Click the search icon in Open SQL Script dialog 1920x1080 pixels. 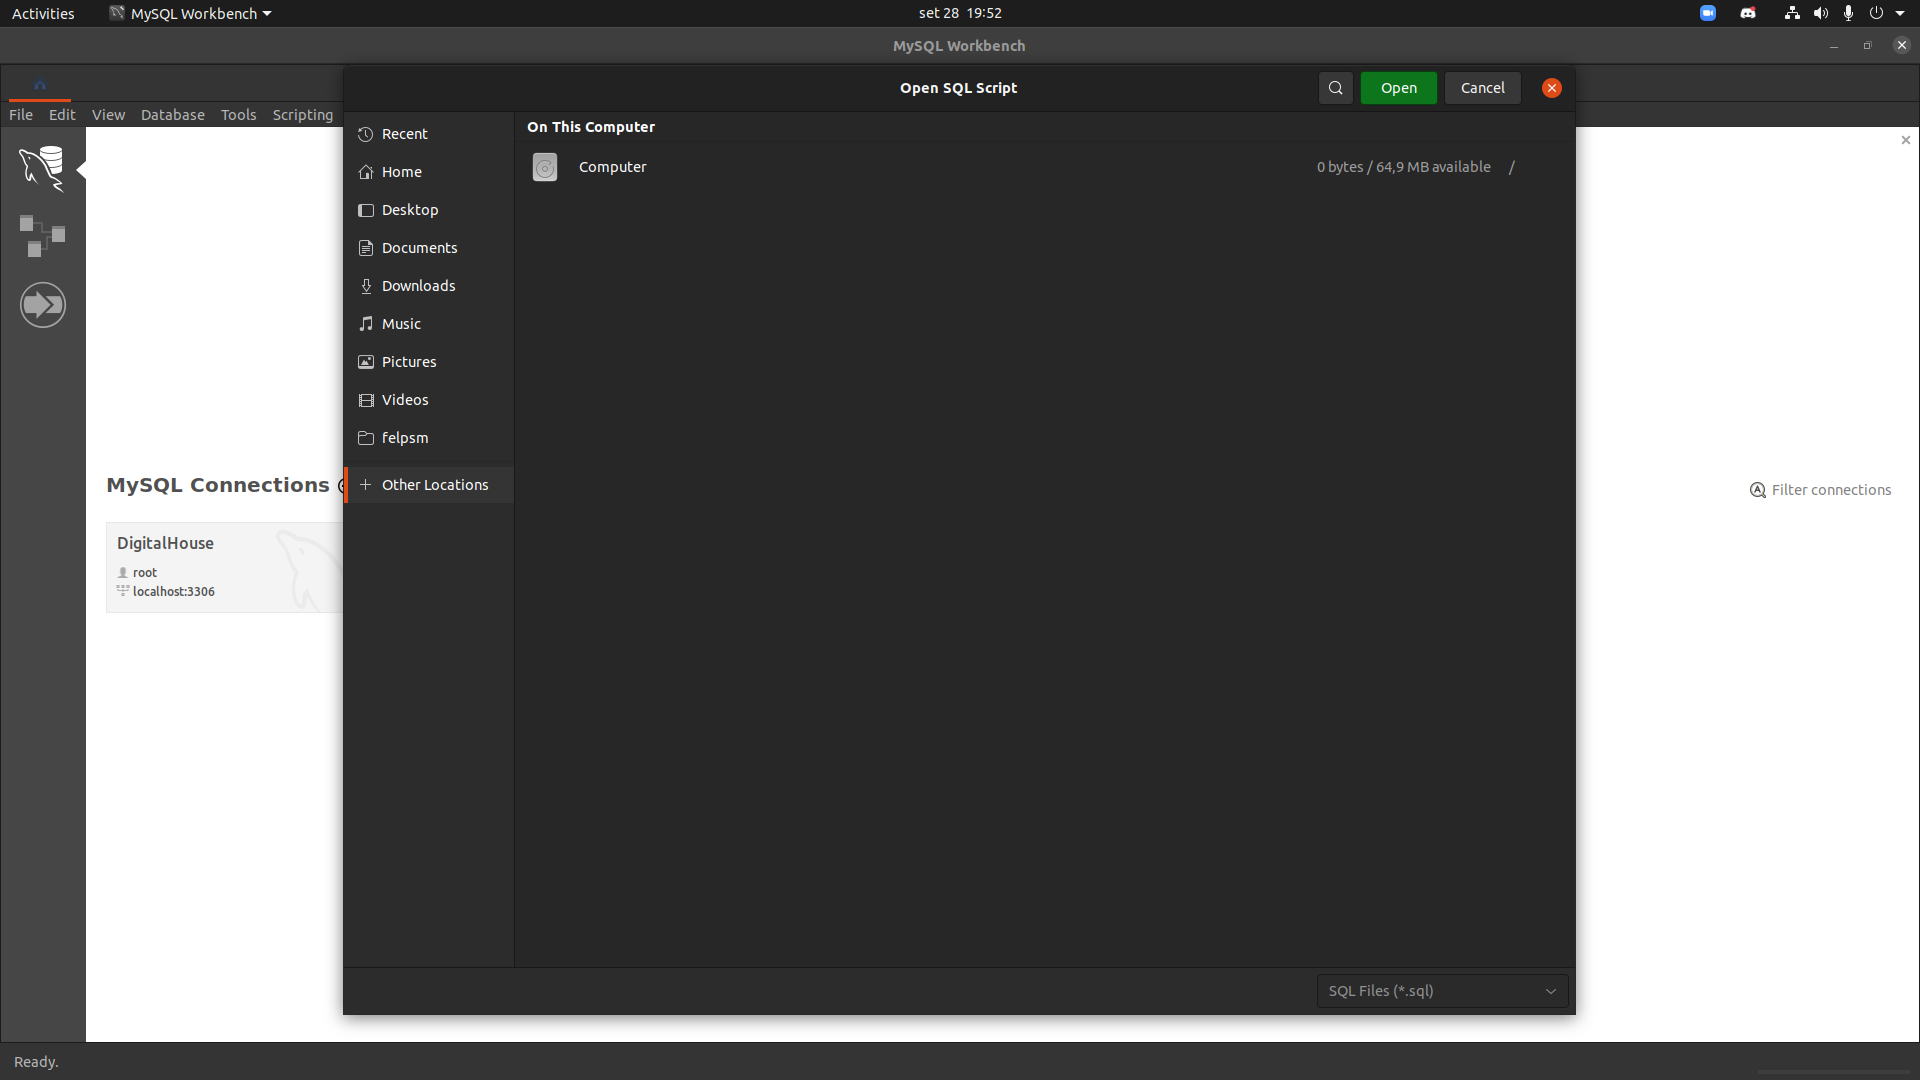[x=1335, y=88]
